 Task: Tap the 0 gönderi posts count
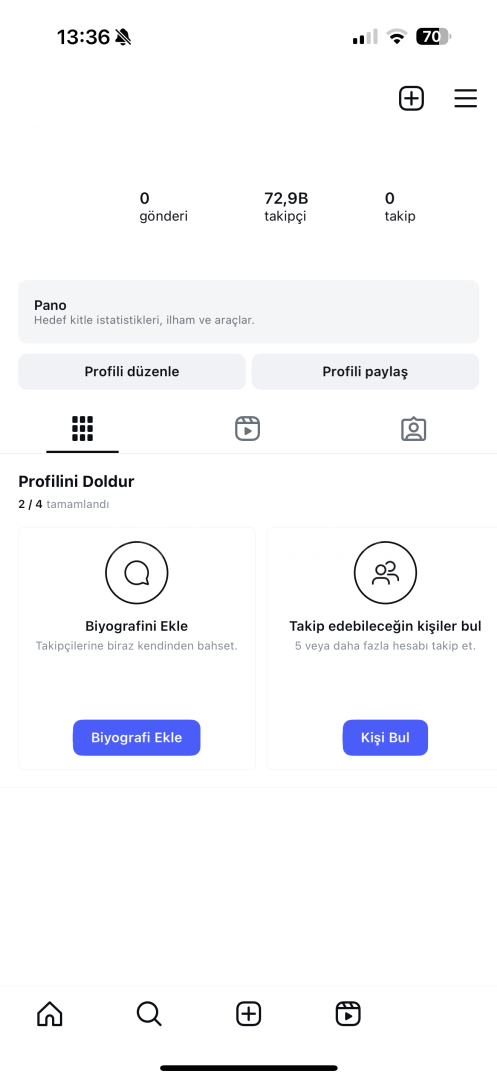164,207
